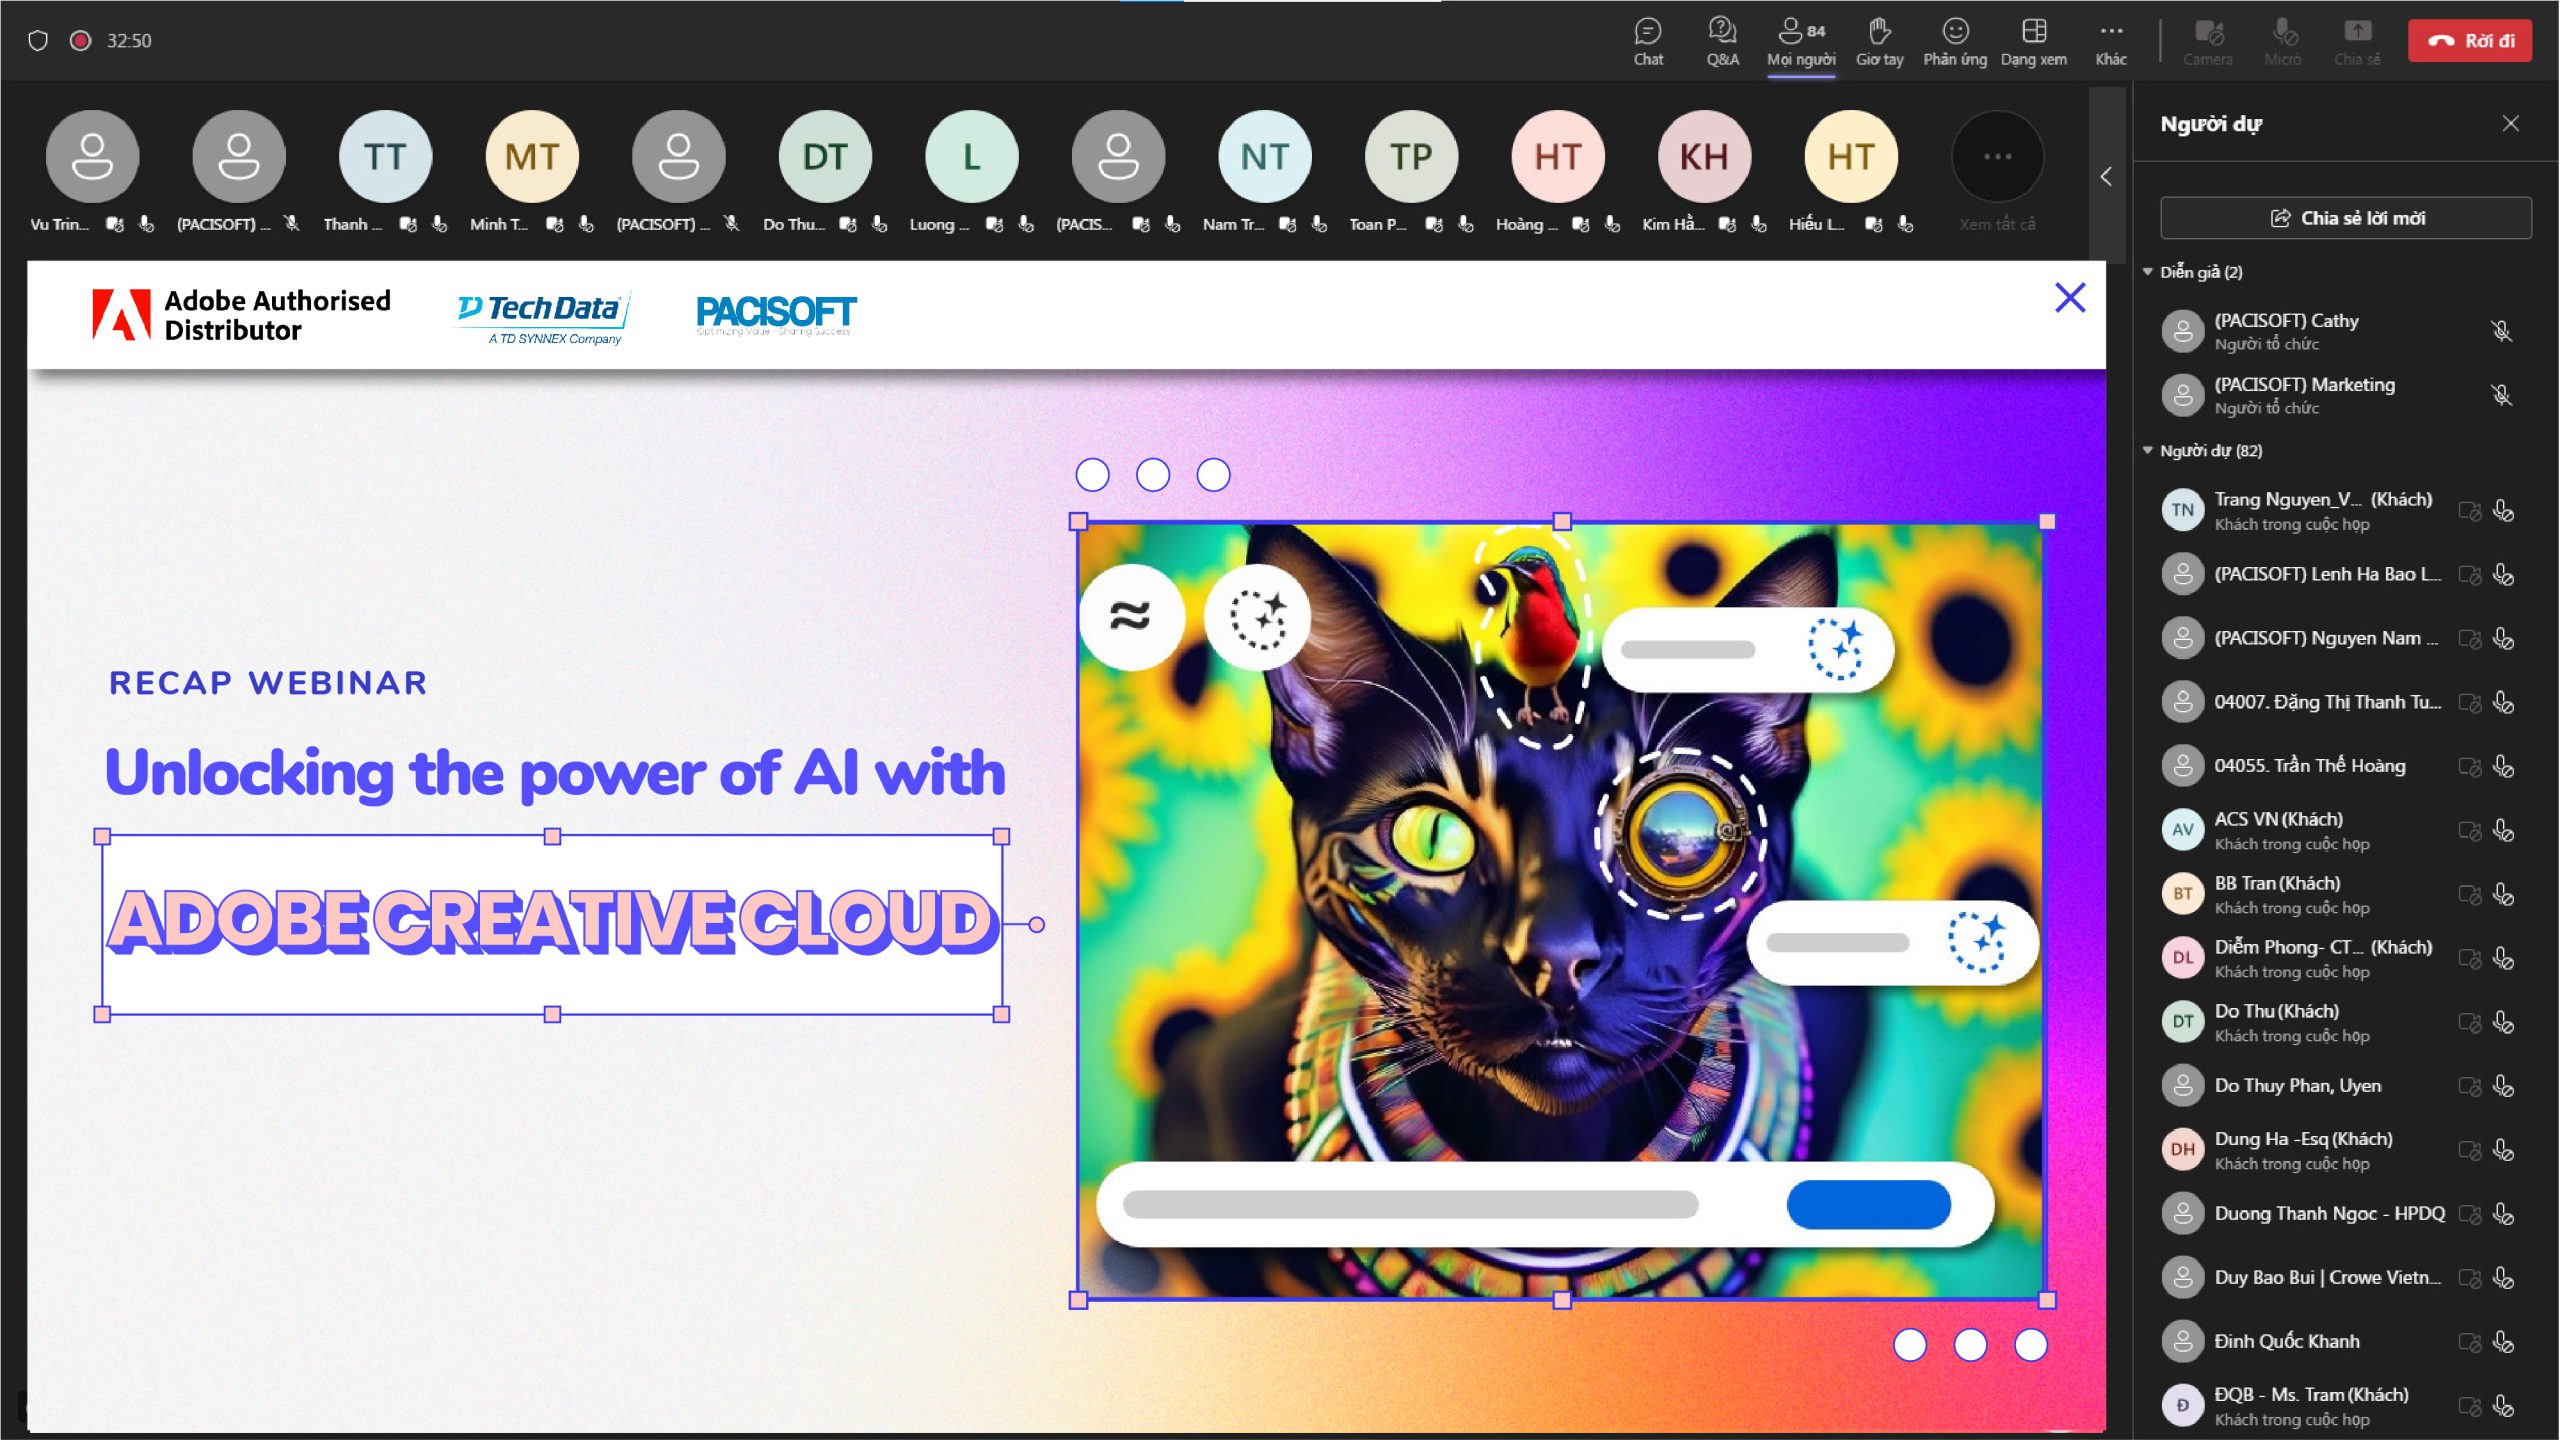Click the Pacisoft logo on the slide

click(x=776, y=315)
